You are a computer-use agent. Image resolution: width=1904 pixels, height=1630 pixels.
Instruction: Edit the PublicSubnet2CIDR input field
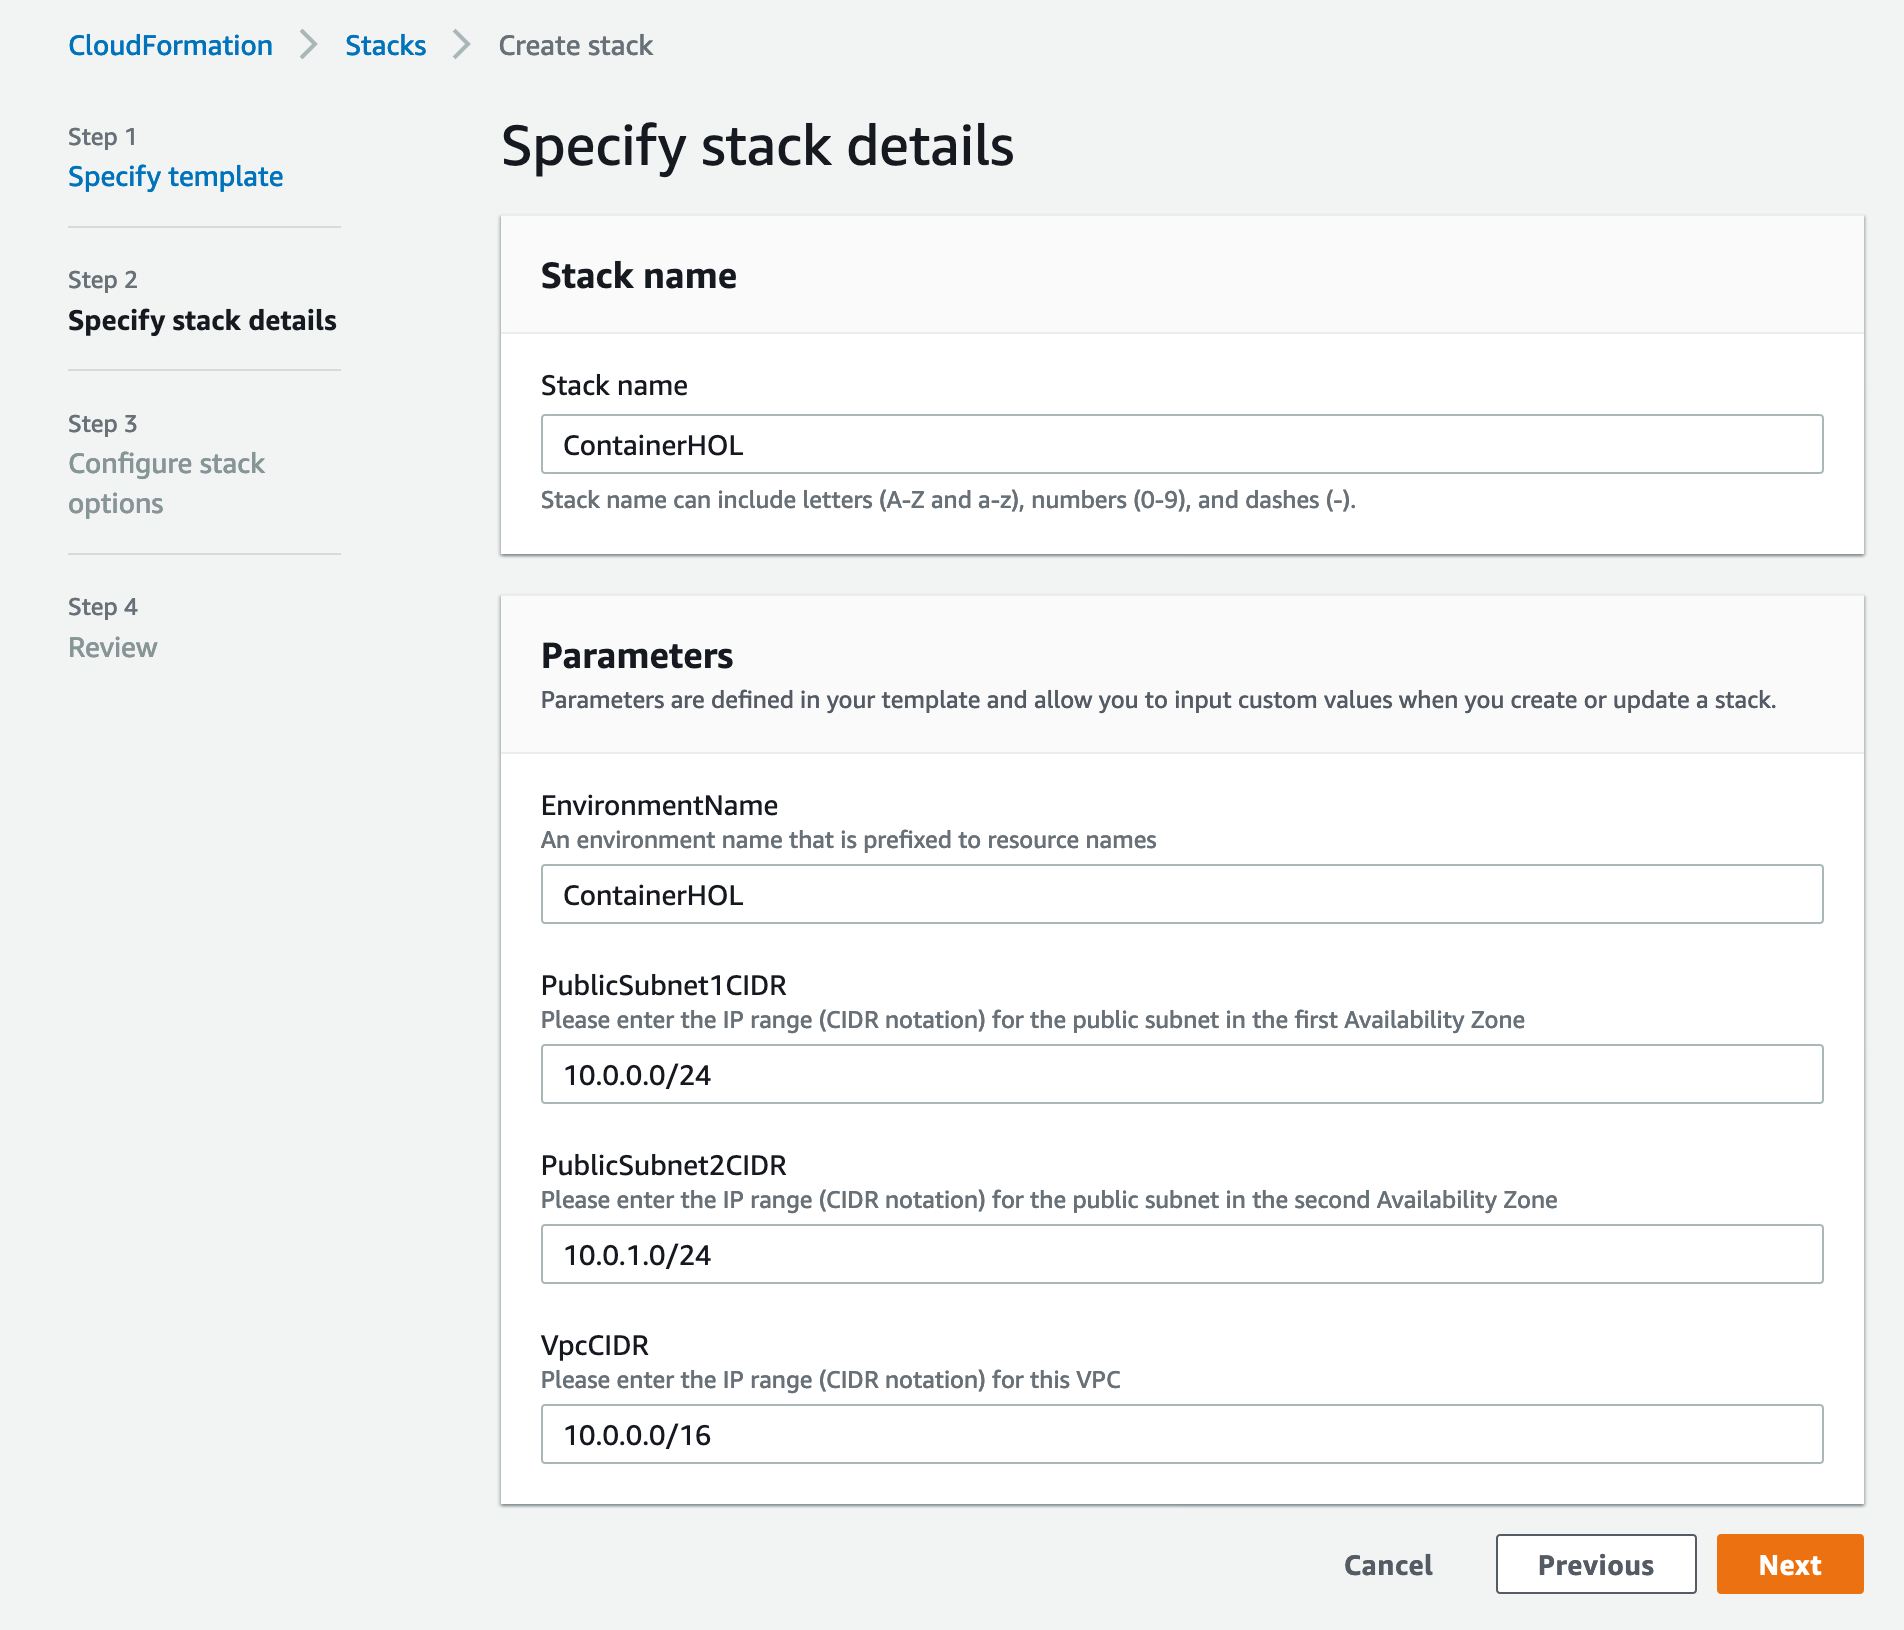[x=1182, y=1254]
